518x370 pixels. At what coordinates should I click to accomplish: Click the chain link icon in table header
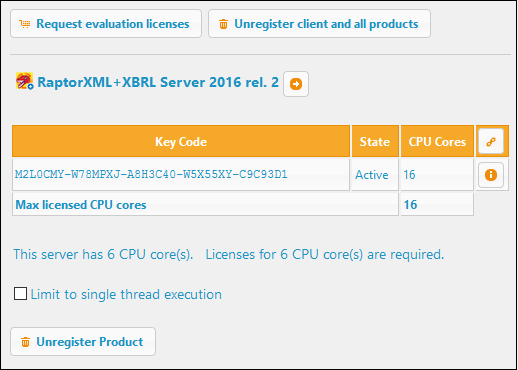(x=490, y=141)
